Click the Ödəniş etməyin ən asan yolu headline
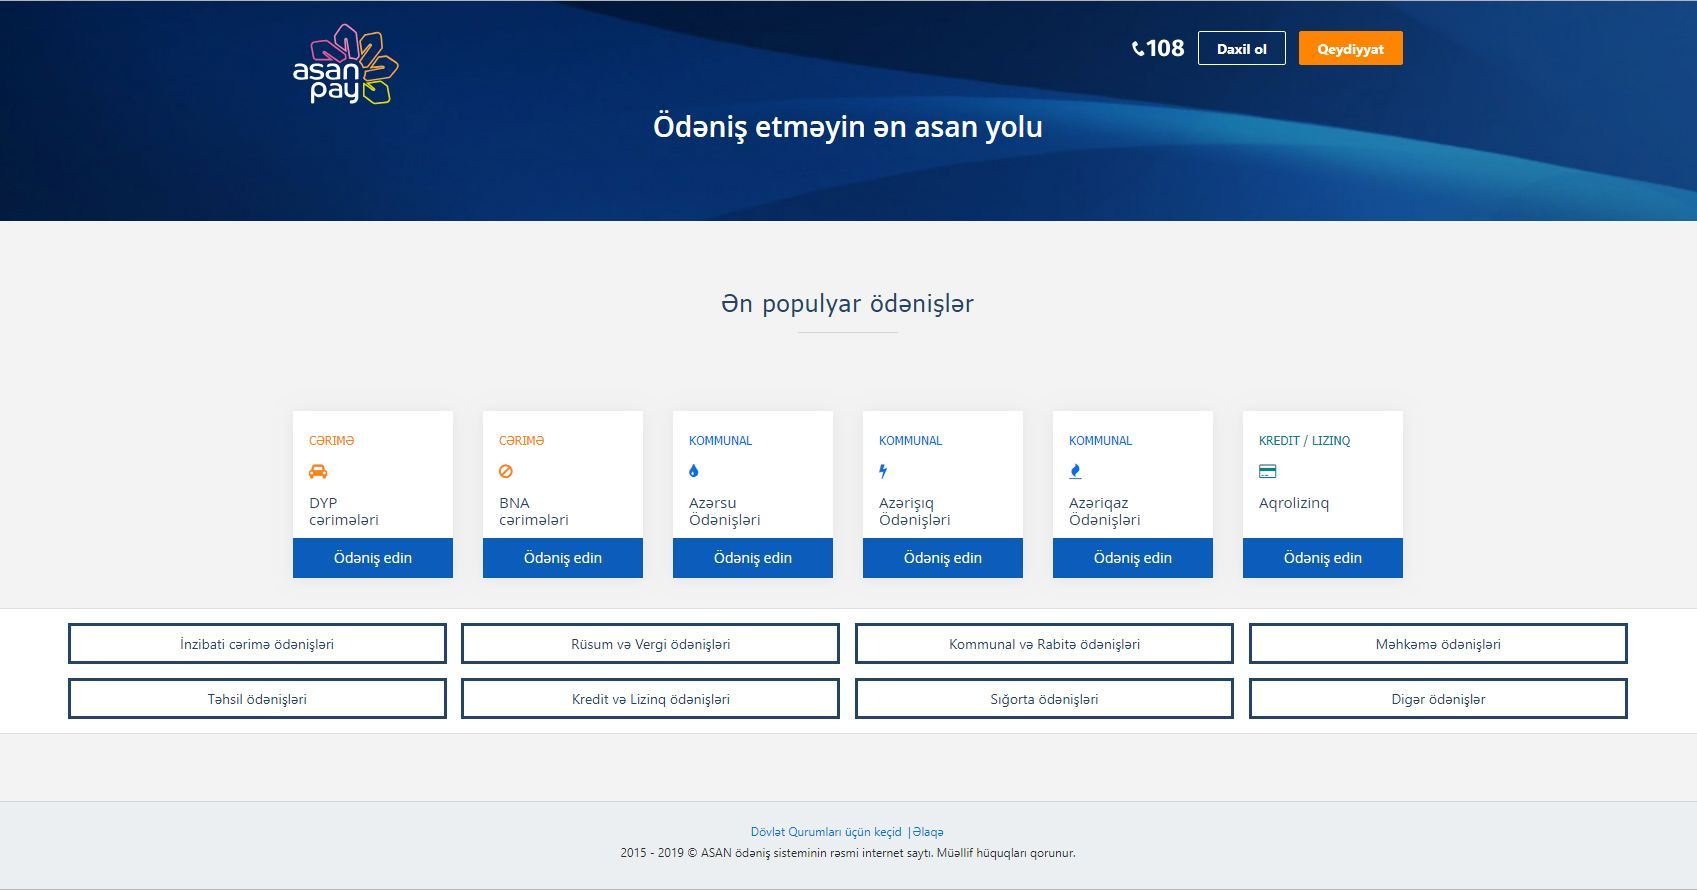The height and width of the screenshot is (890, 1697). pos(848,127)
